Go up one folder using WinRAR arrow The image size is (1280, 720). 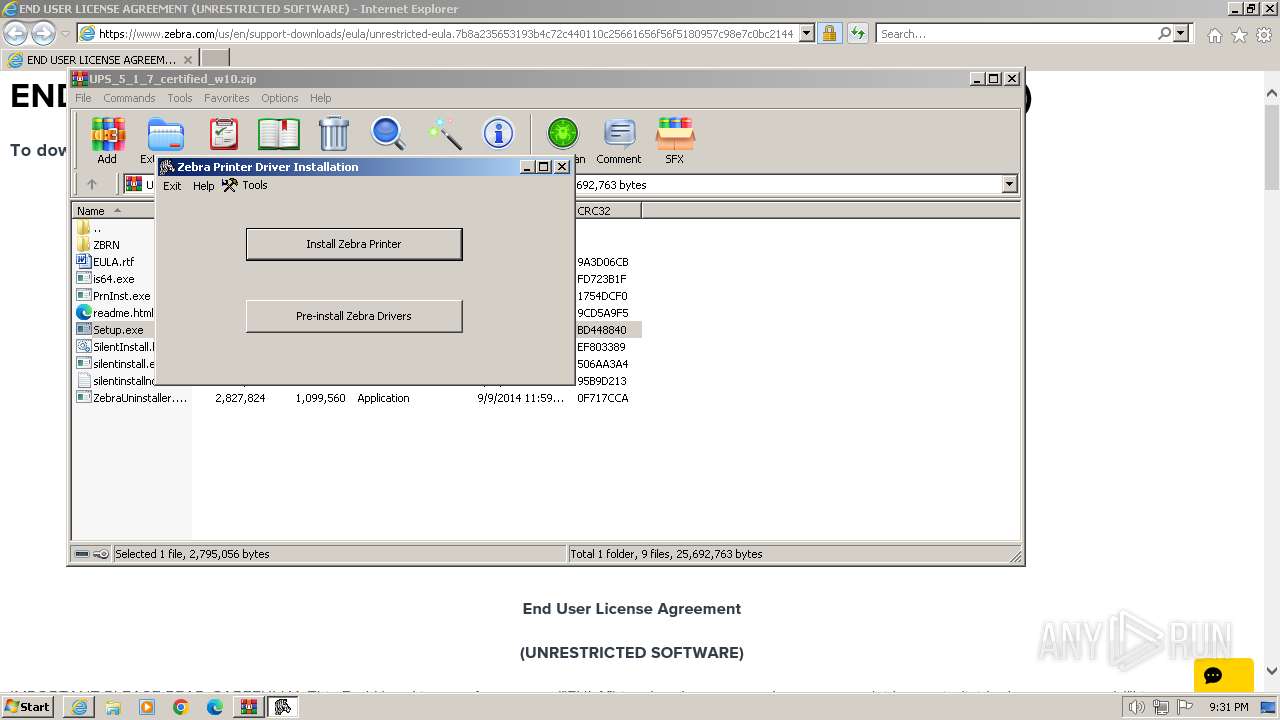click(x=92, y=185)
